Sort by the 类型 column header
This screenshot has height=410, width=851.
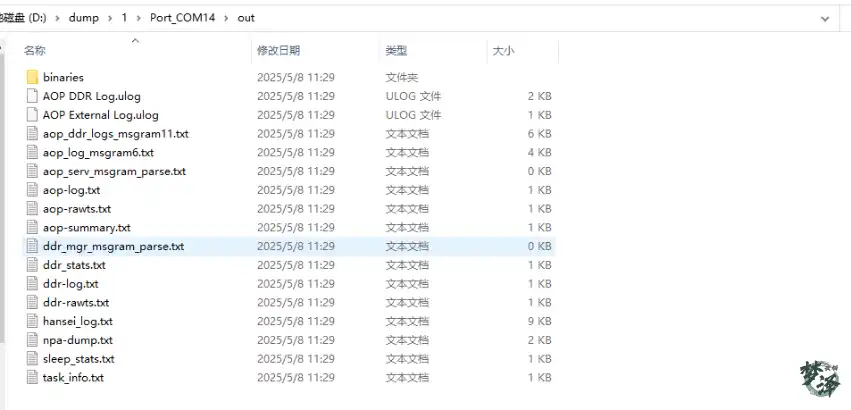pos(396,50)
